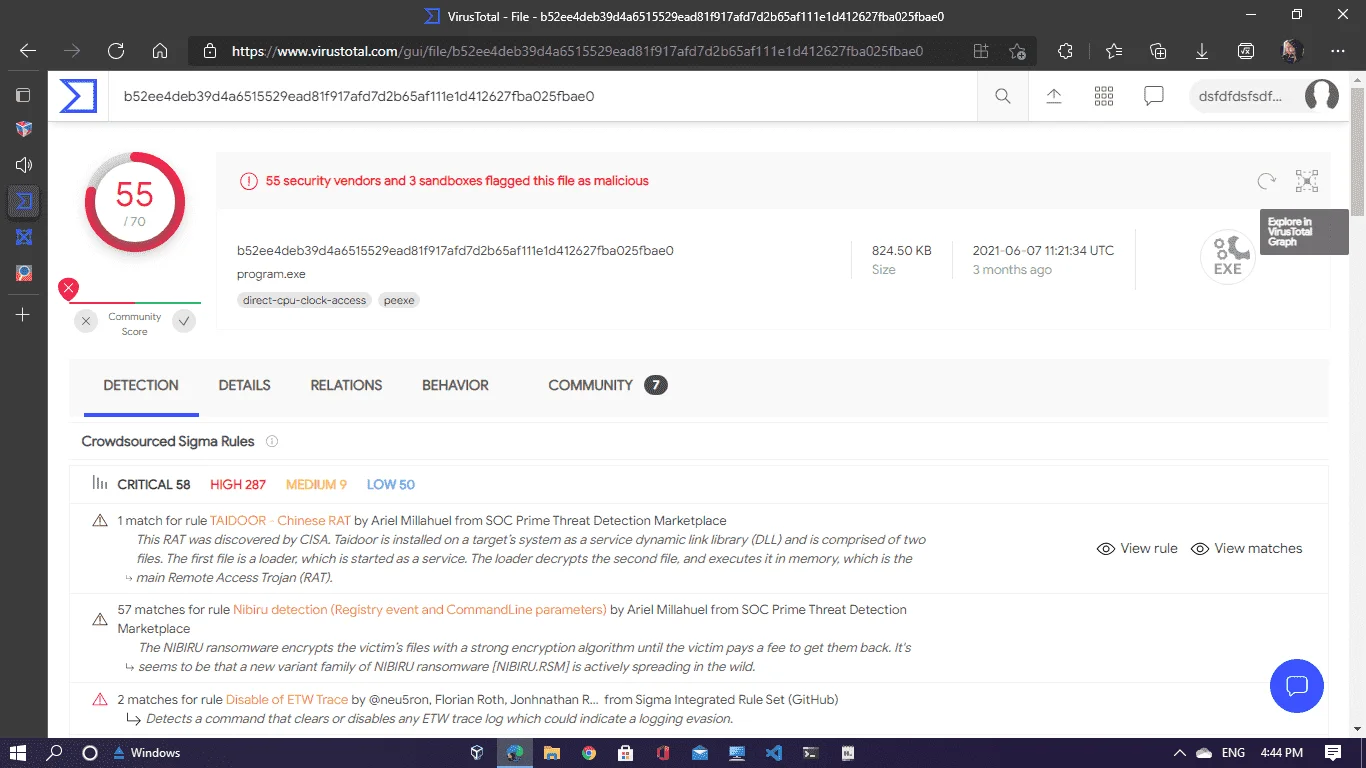Click the peexe tag

point(399,300)
